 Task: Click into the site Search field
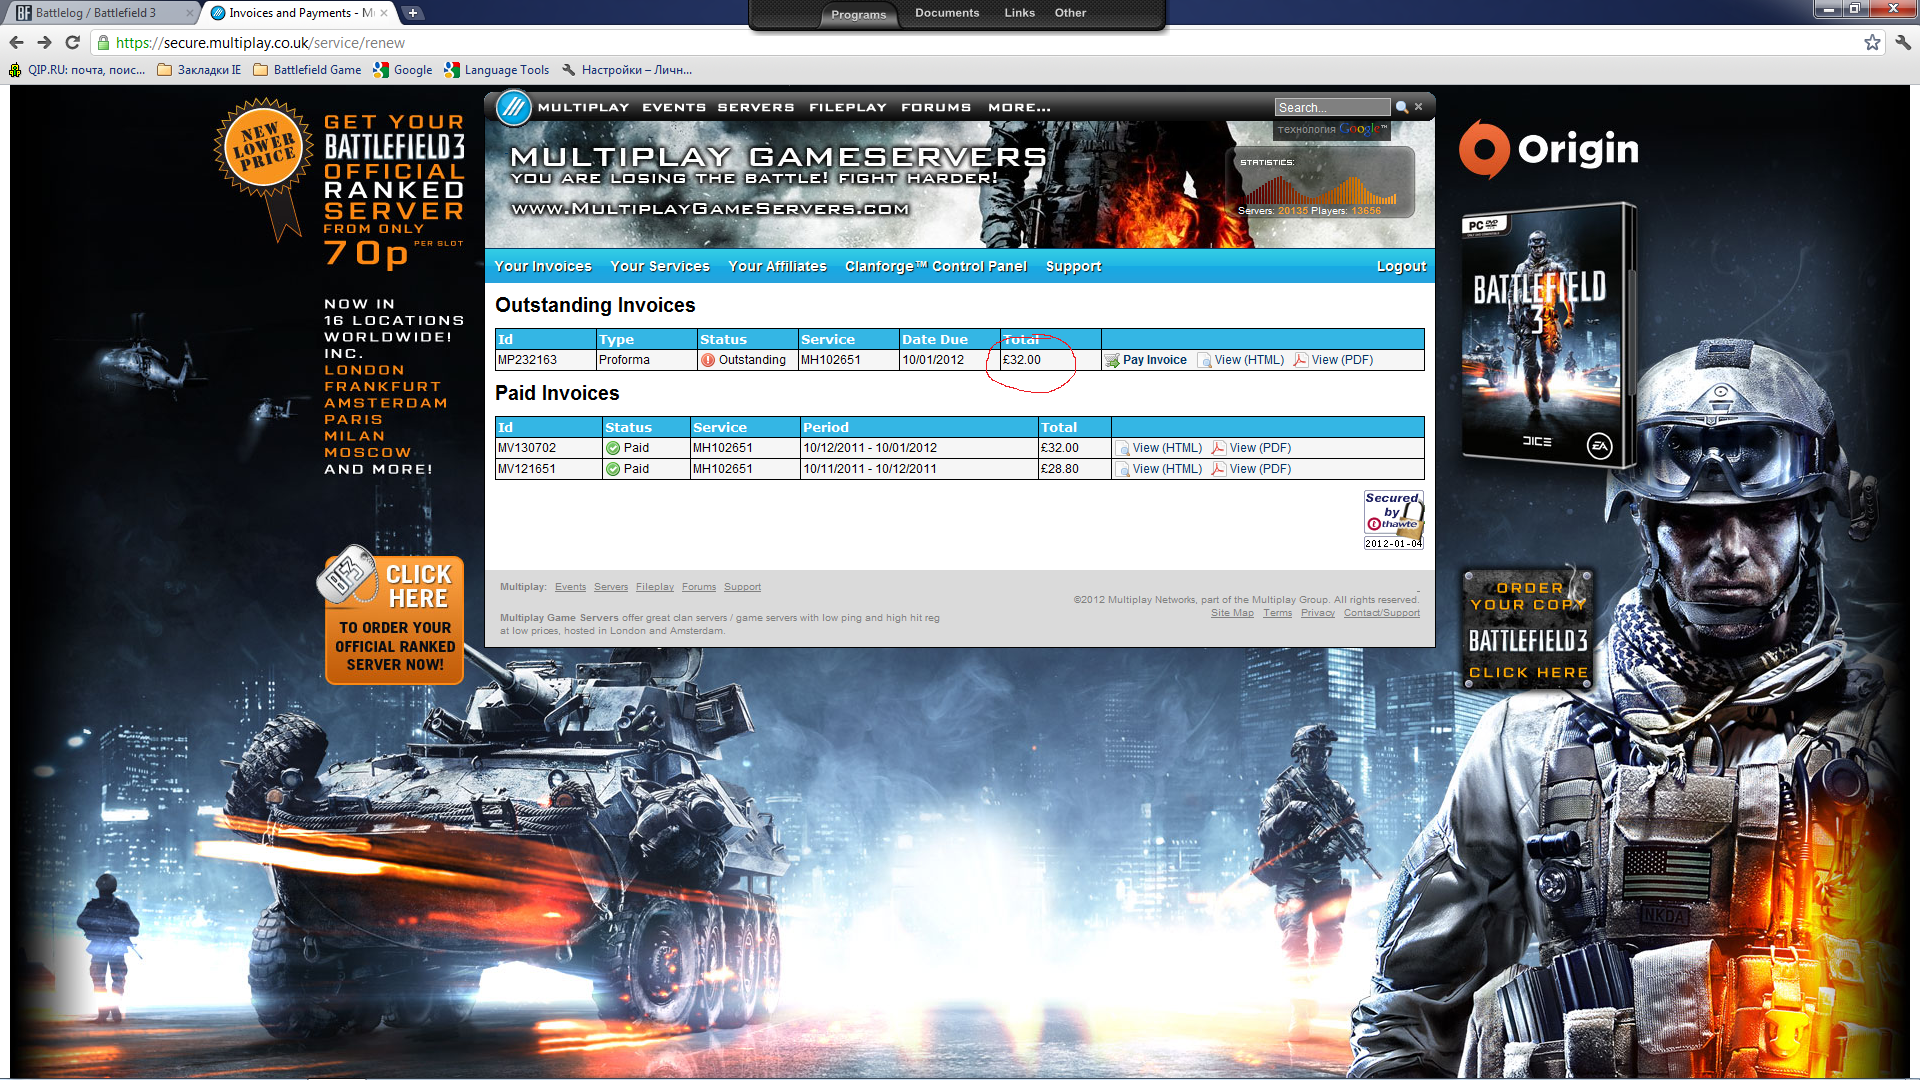coord(1332,107)
